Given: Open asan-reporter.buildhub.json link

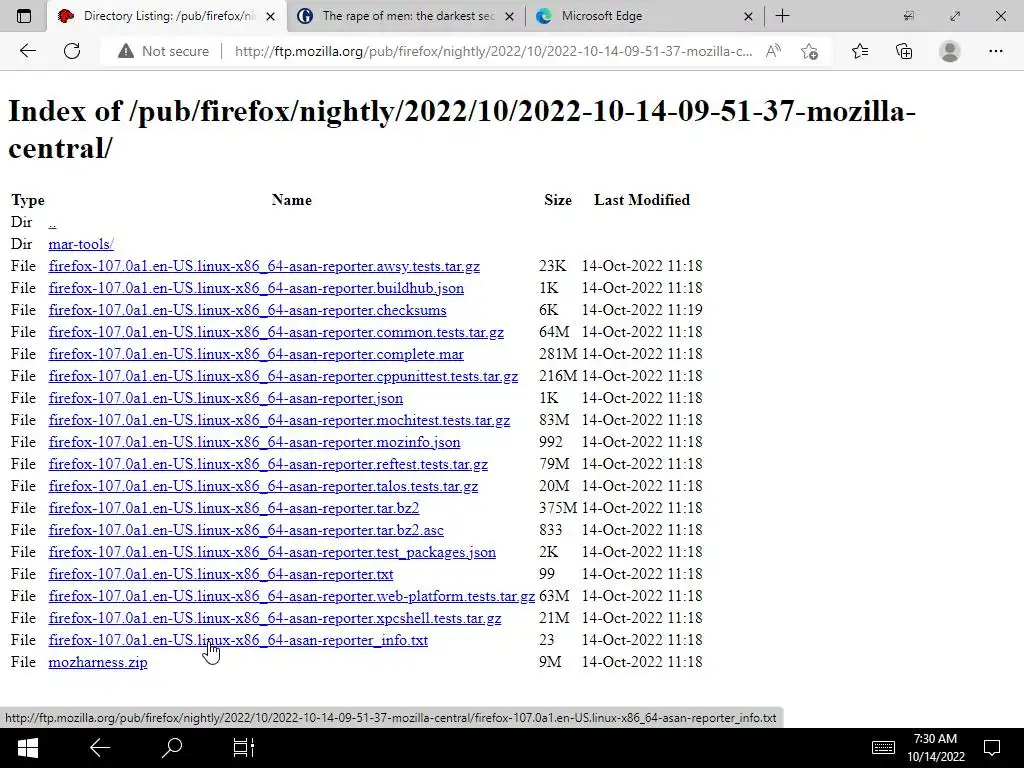Looking at the screenshot, I should click(256, 288).
